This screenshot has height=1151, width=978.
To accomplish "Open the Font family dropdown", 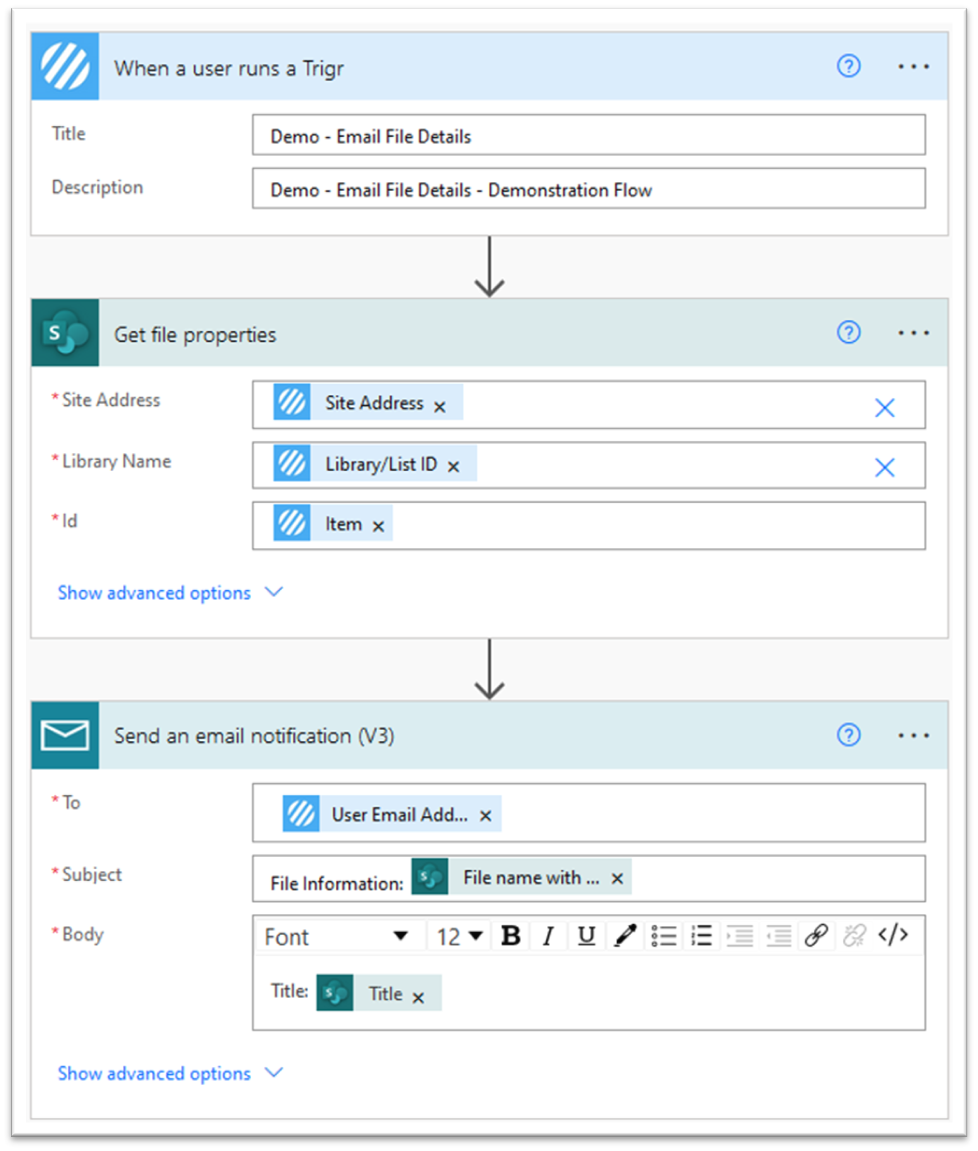I will (337, 937).
